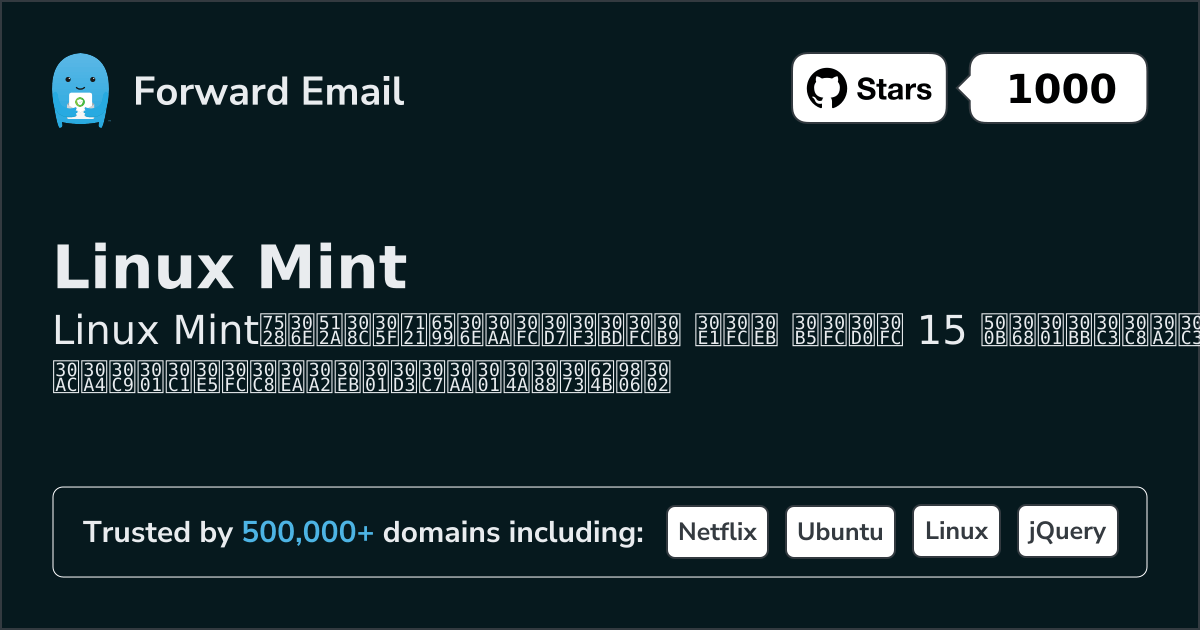
Task: Select the Ubuntu badge
Action: click(x=840, y=532)
